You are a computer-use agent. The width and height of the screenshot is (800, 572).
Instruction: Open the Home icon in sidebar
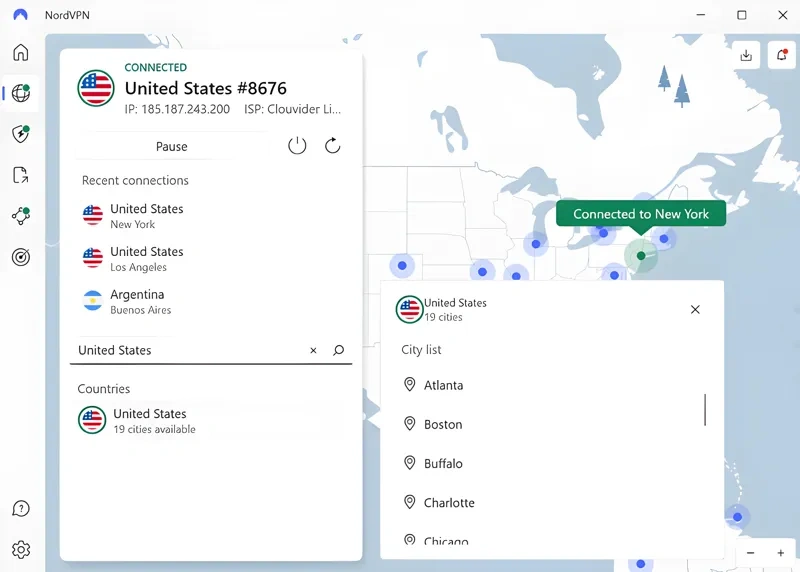[x=21, y=53]
